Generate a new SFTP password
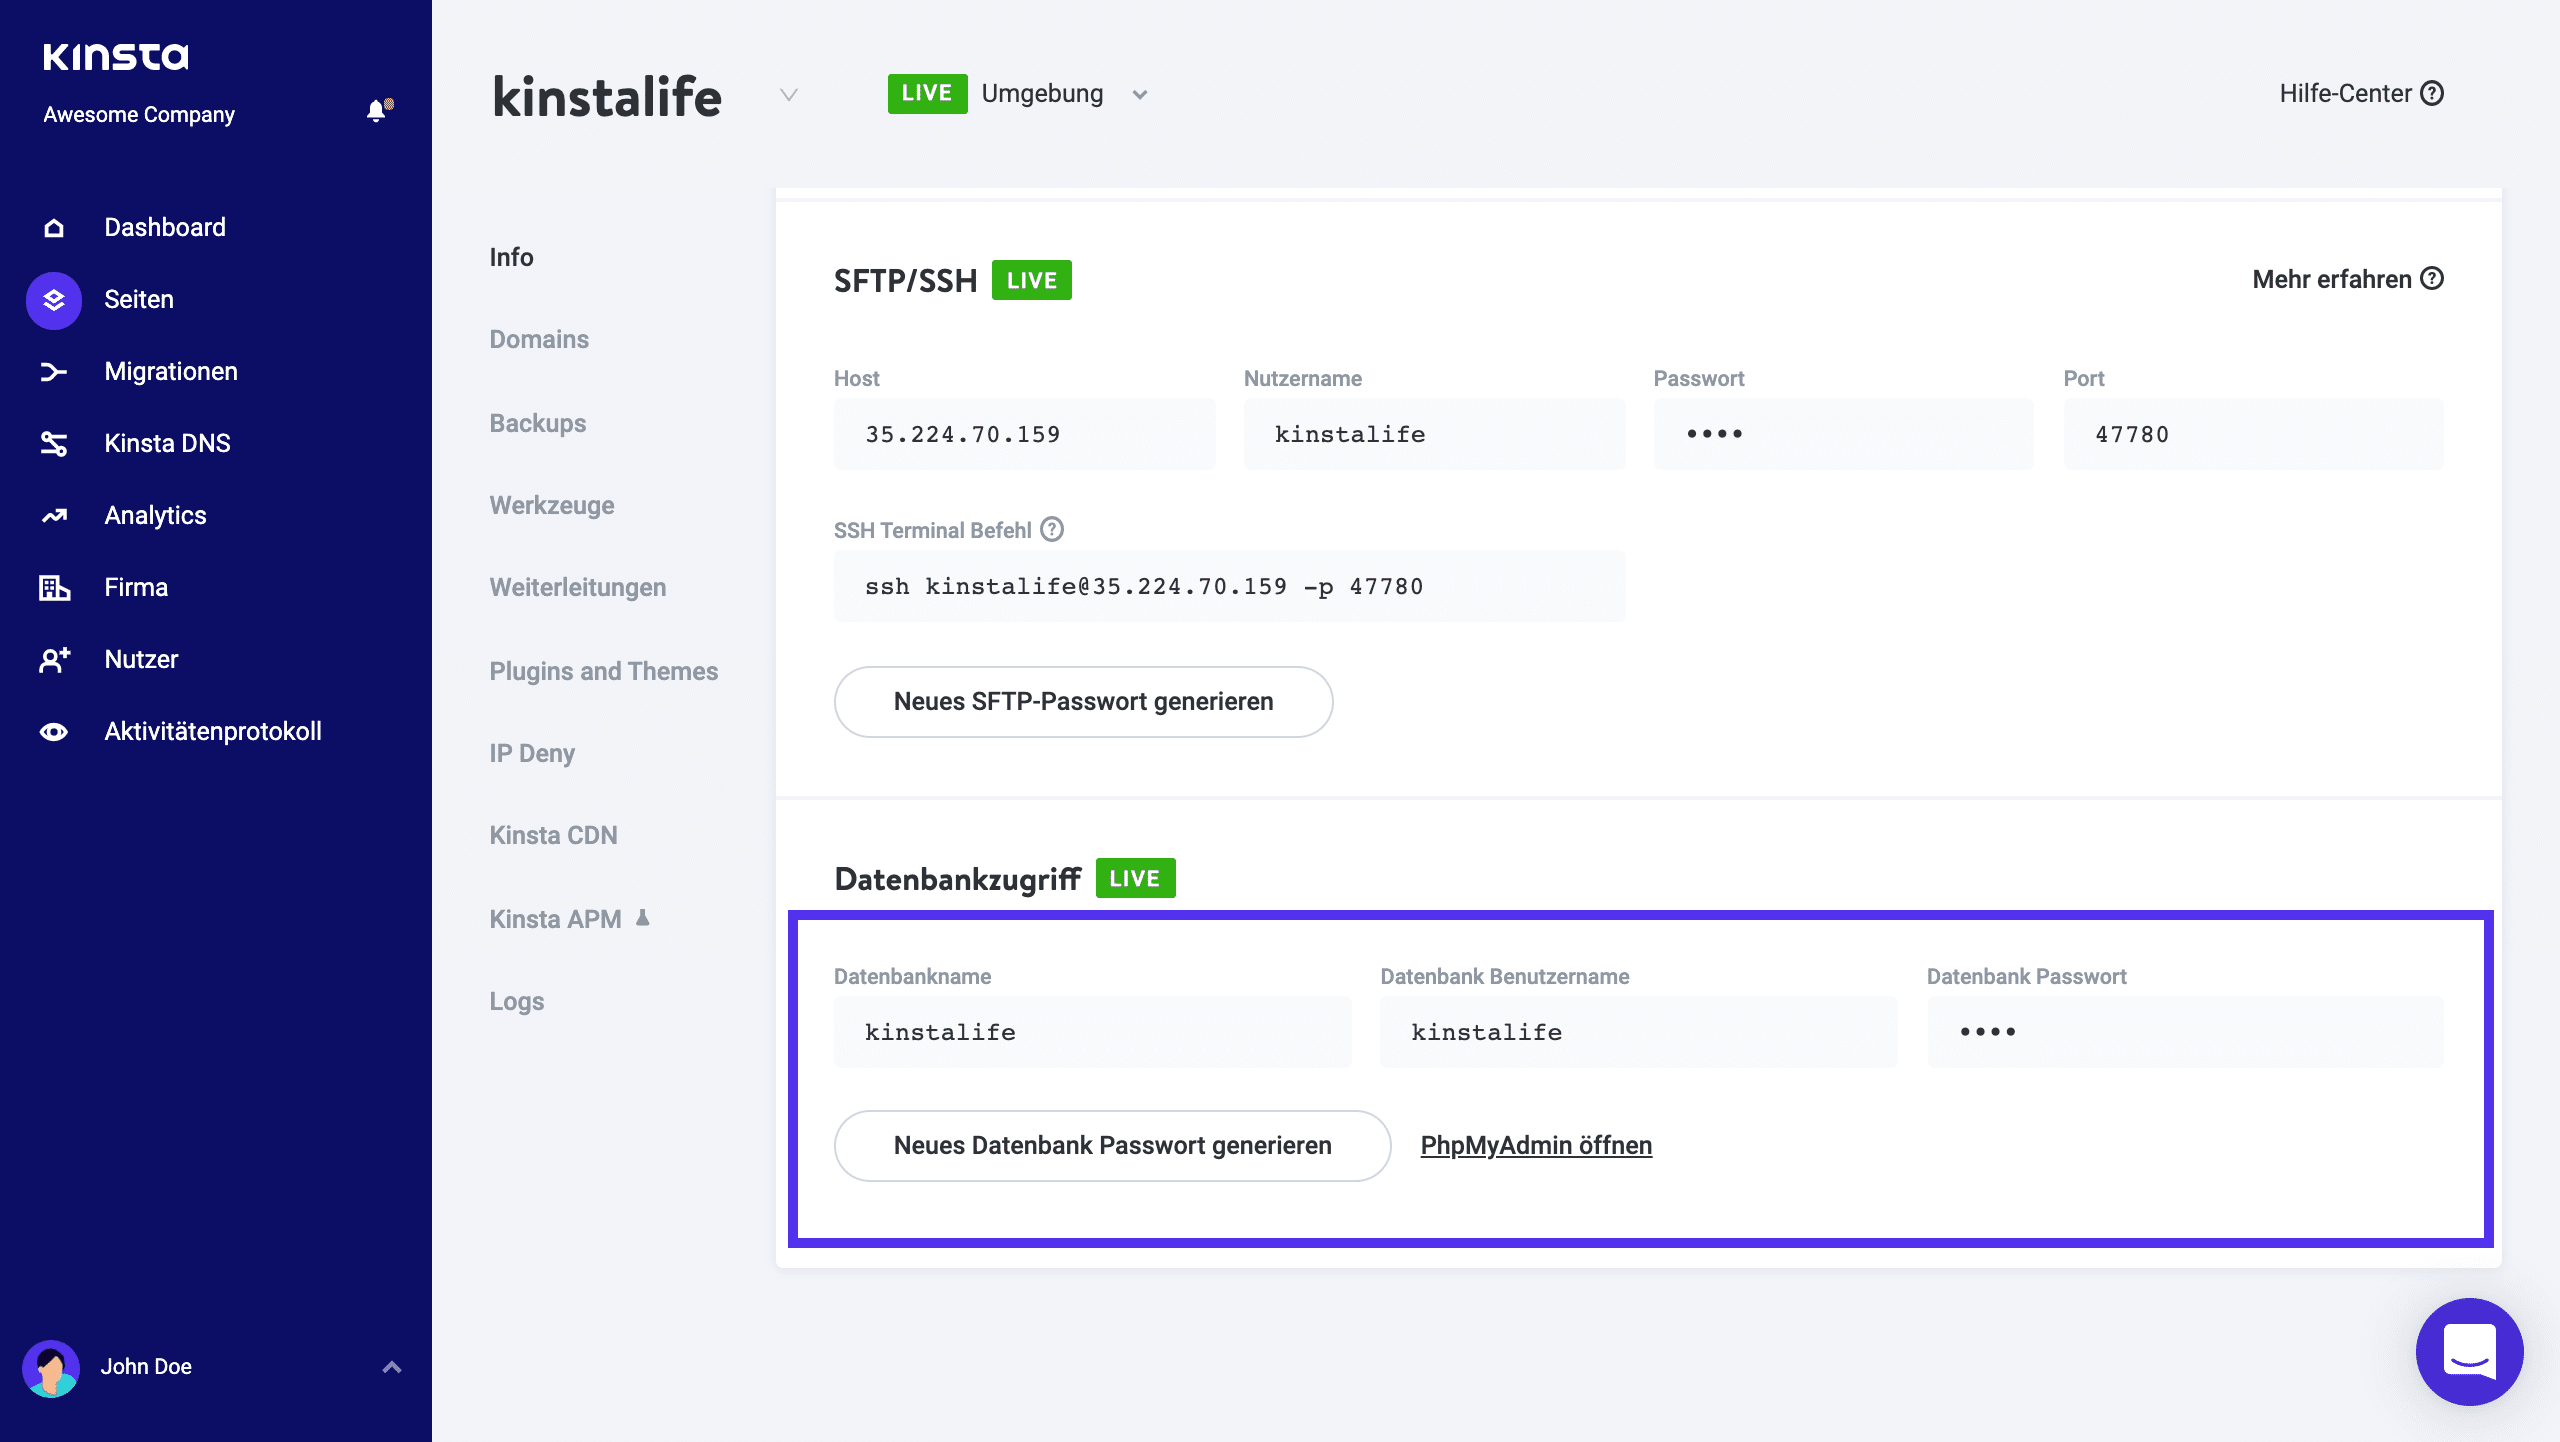 1083,701
